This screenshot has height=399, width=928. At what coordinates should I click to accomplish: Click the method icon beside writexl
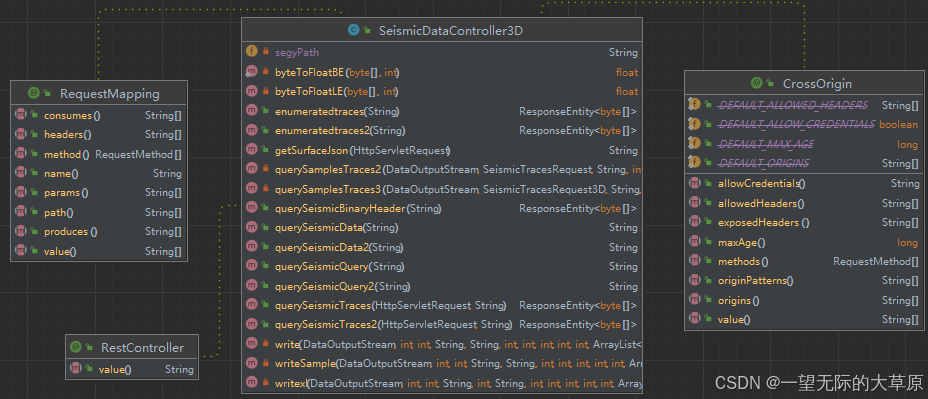point(252,382)
